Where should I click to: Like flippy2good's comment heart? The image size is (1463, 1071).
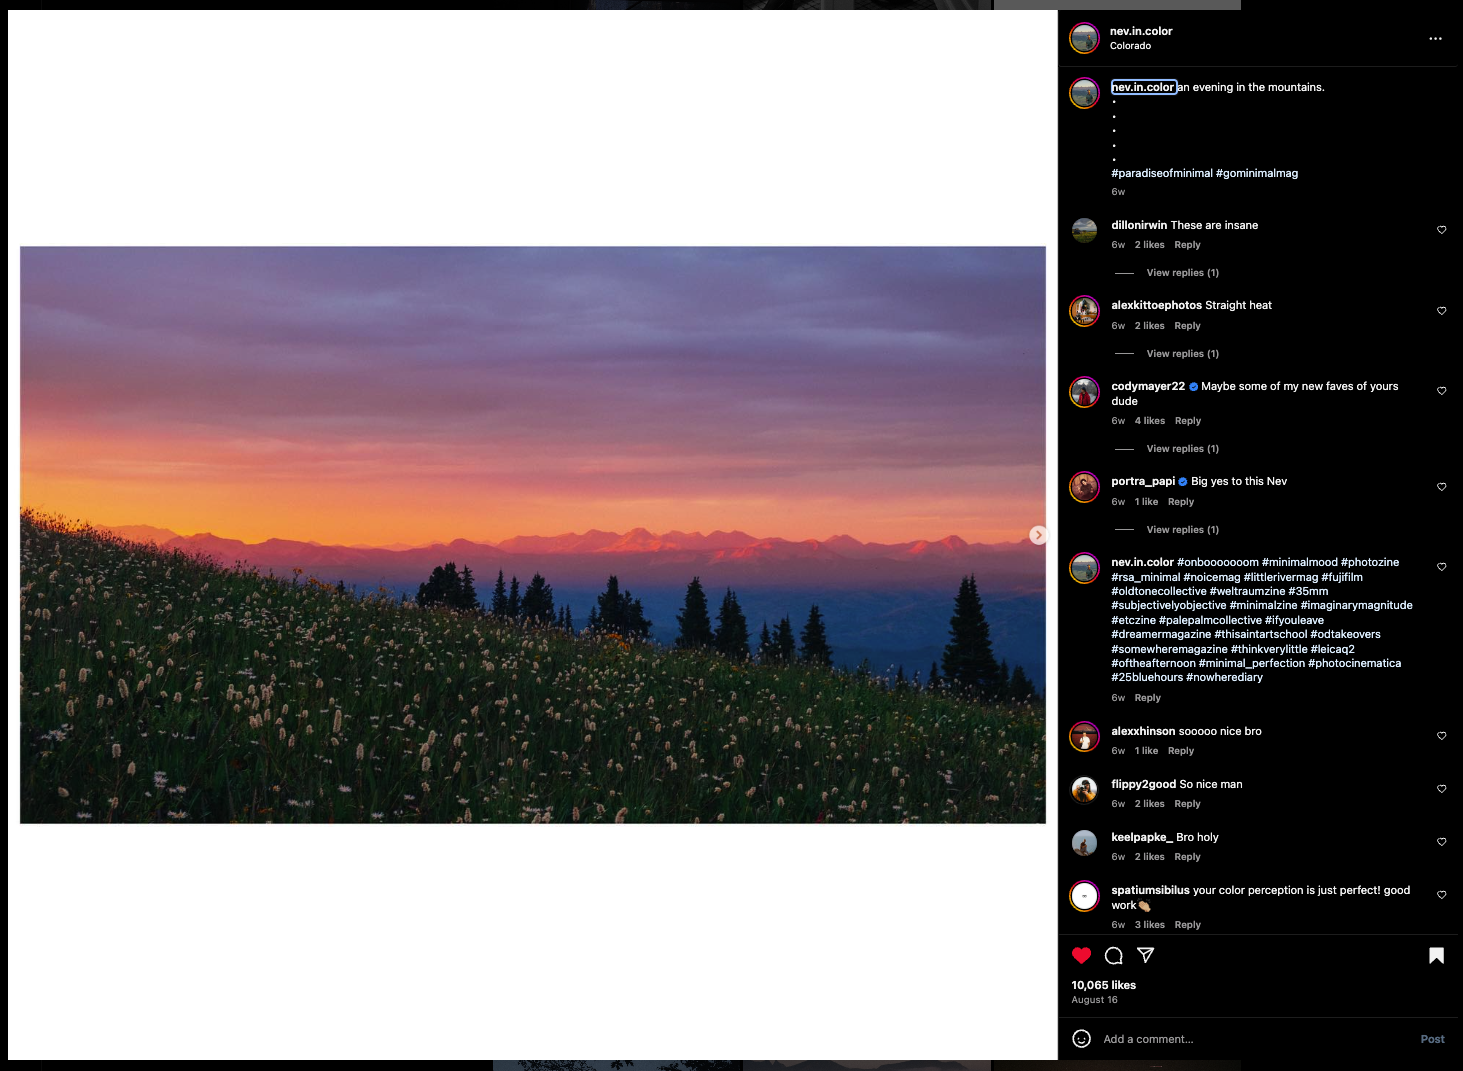[x=1441, y=789]
